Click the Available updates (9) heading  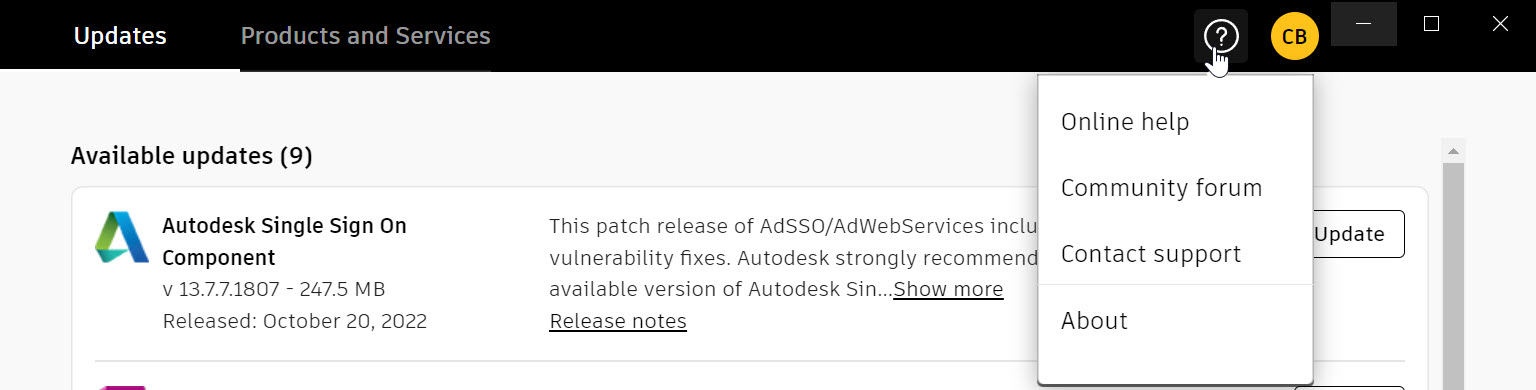click(192, 156)
